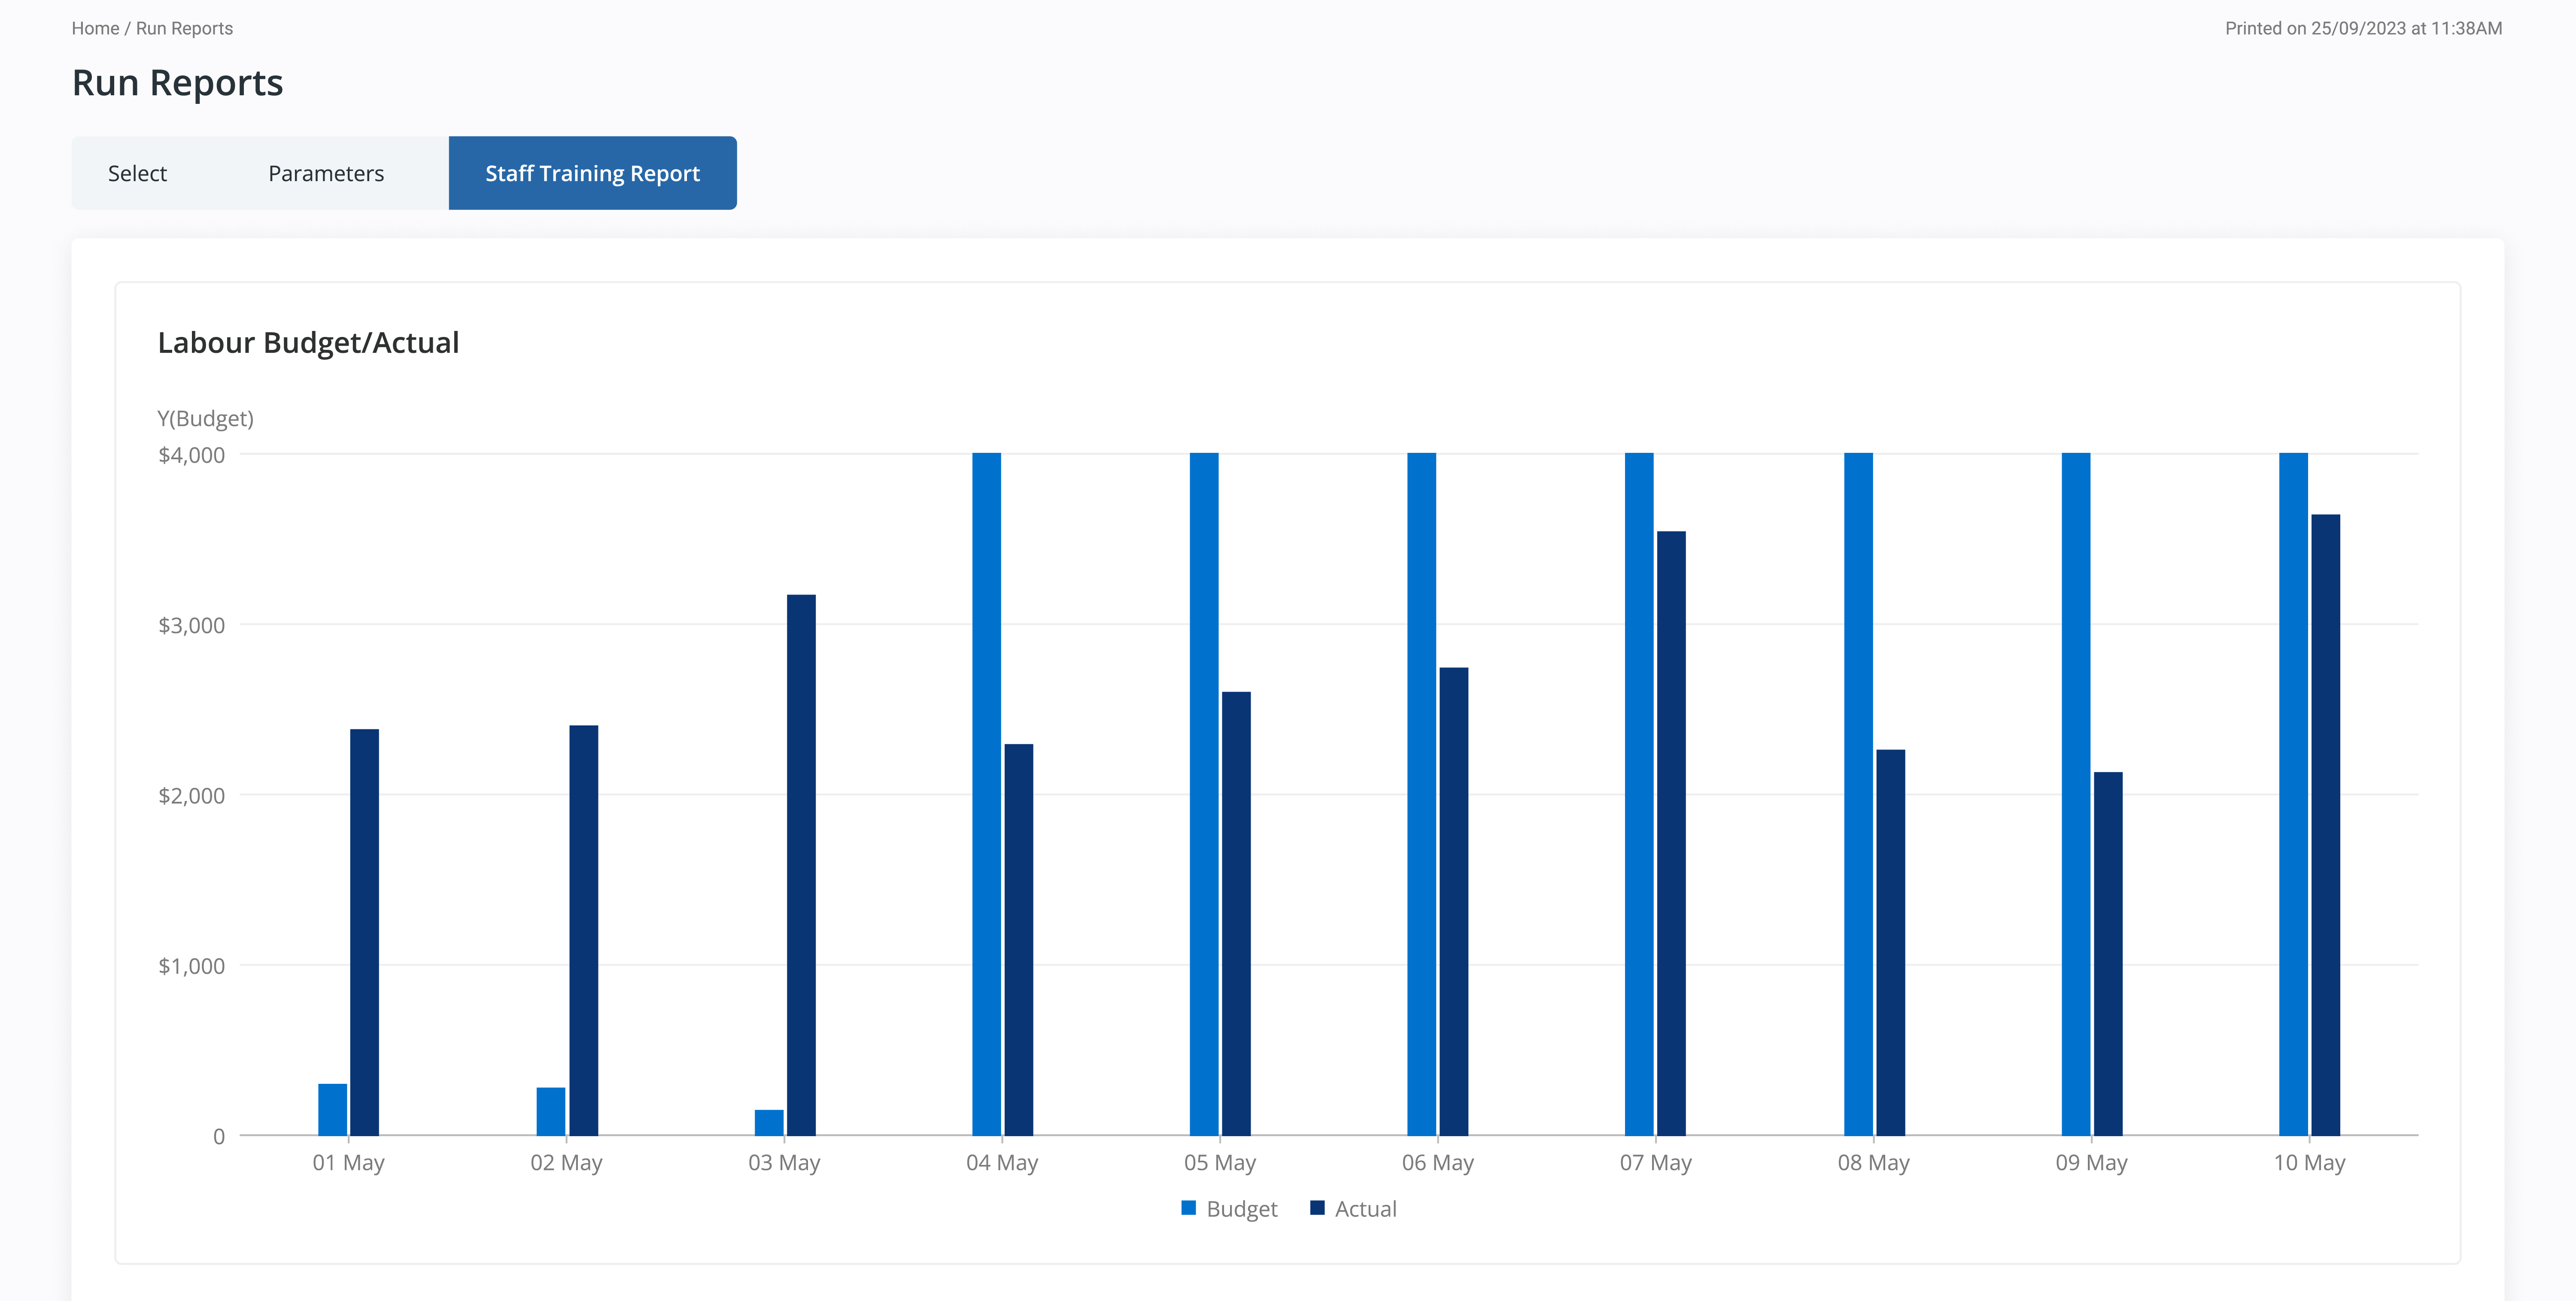Select the 10 May Actual bar
The image size is (2576, 1301).
pyautogui.click(x=2326, y=825)
